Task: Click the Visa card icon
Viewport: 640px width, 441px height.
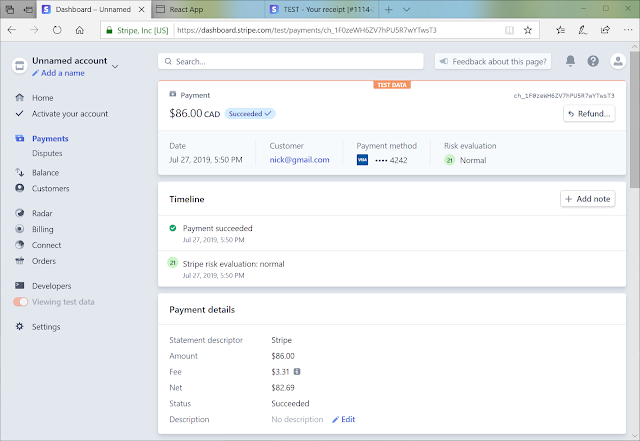Action: (362, 160)
